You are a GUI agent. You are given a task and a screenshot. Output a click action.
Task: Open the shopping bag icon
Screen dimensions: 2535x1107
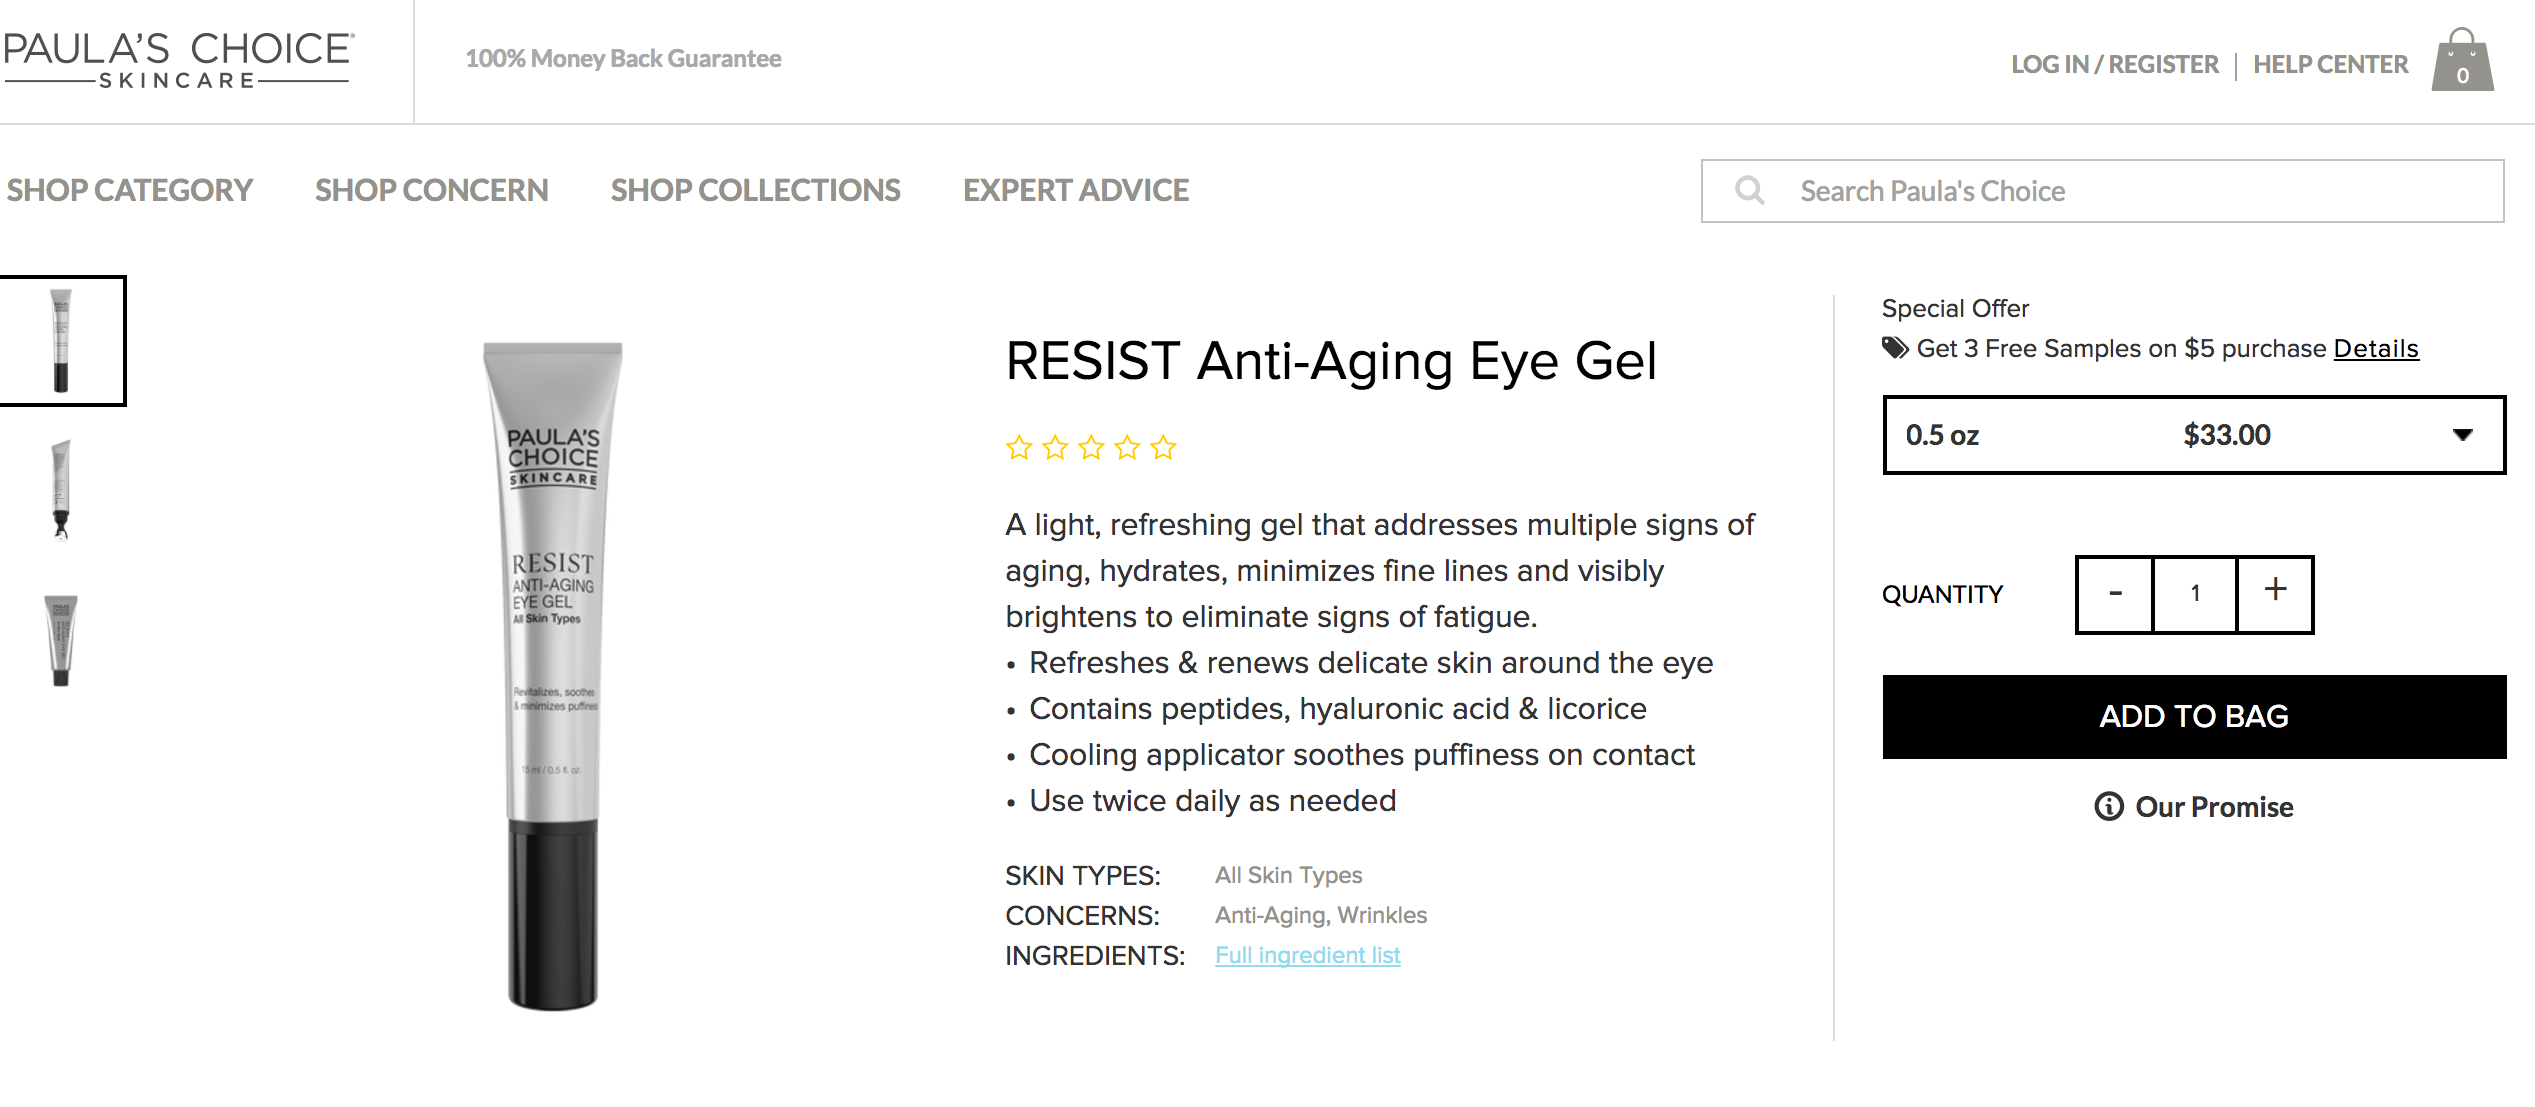pos(2462,62)
